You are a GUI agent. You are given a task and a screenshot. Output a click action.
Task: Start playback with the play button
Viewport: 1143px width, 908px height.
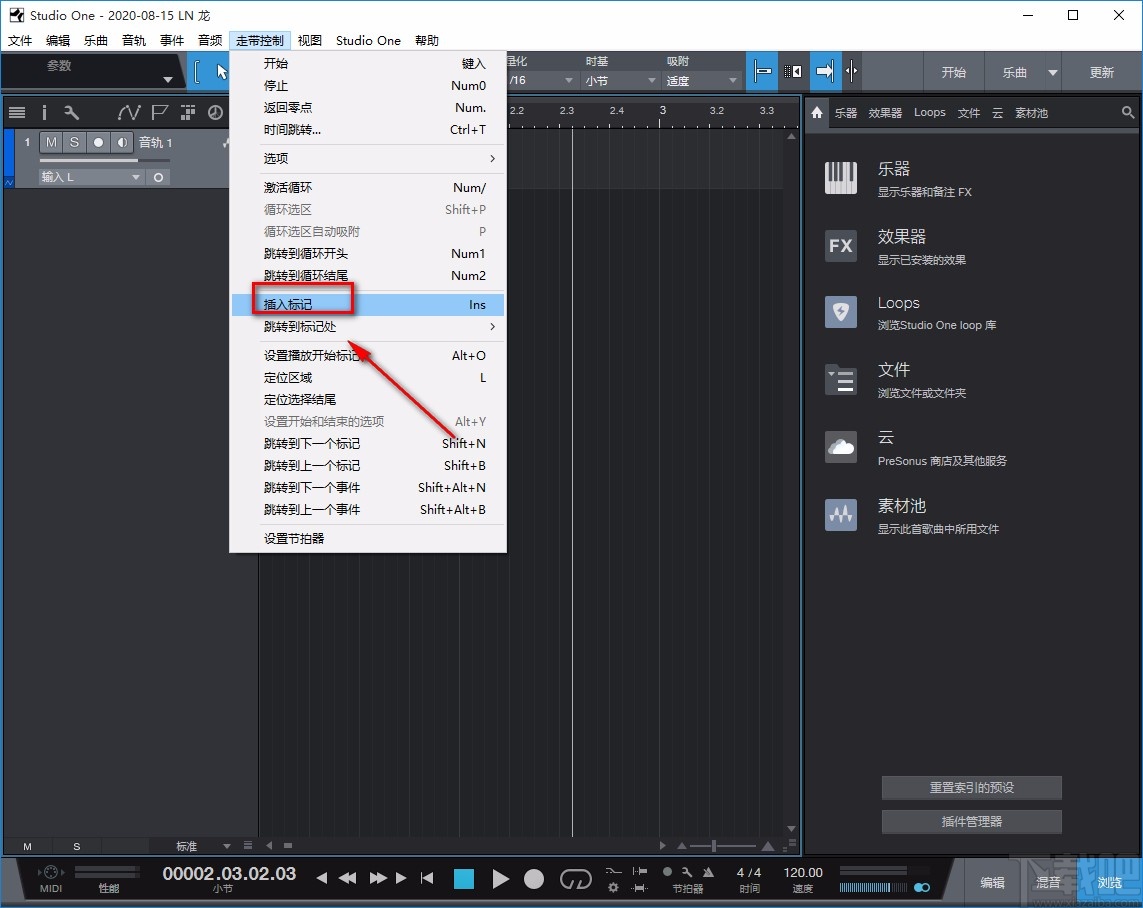point(500,879)
